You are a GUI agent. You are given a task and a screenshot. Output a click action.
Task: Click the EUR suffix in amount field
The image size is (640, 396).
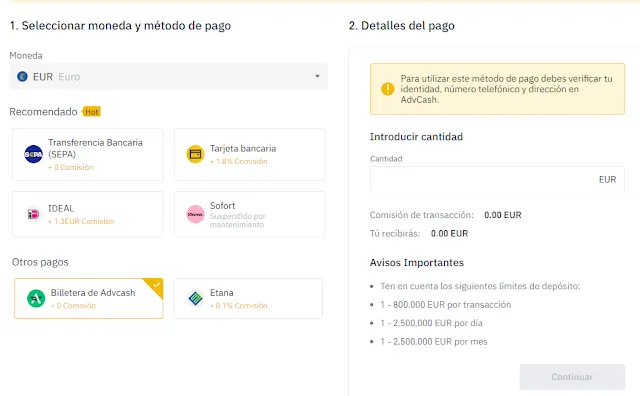(x=607, y=180)
